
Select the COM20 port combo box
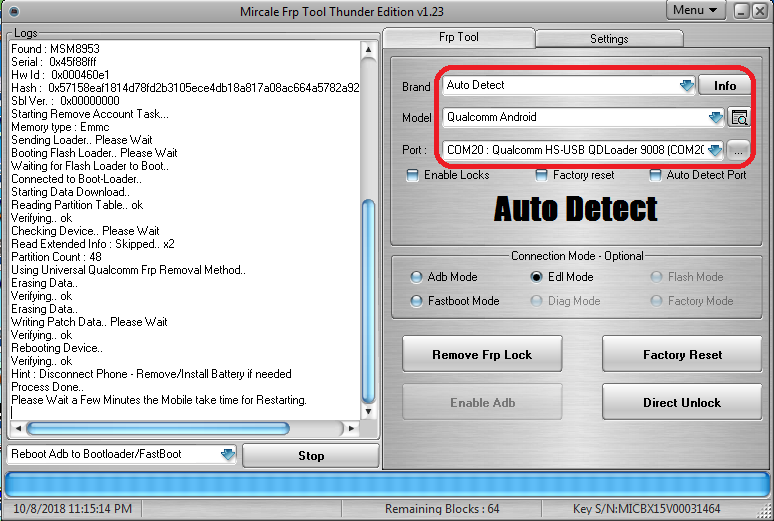click(582, 150)
